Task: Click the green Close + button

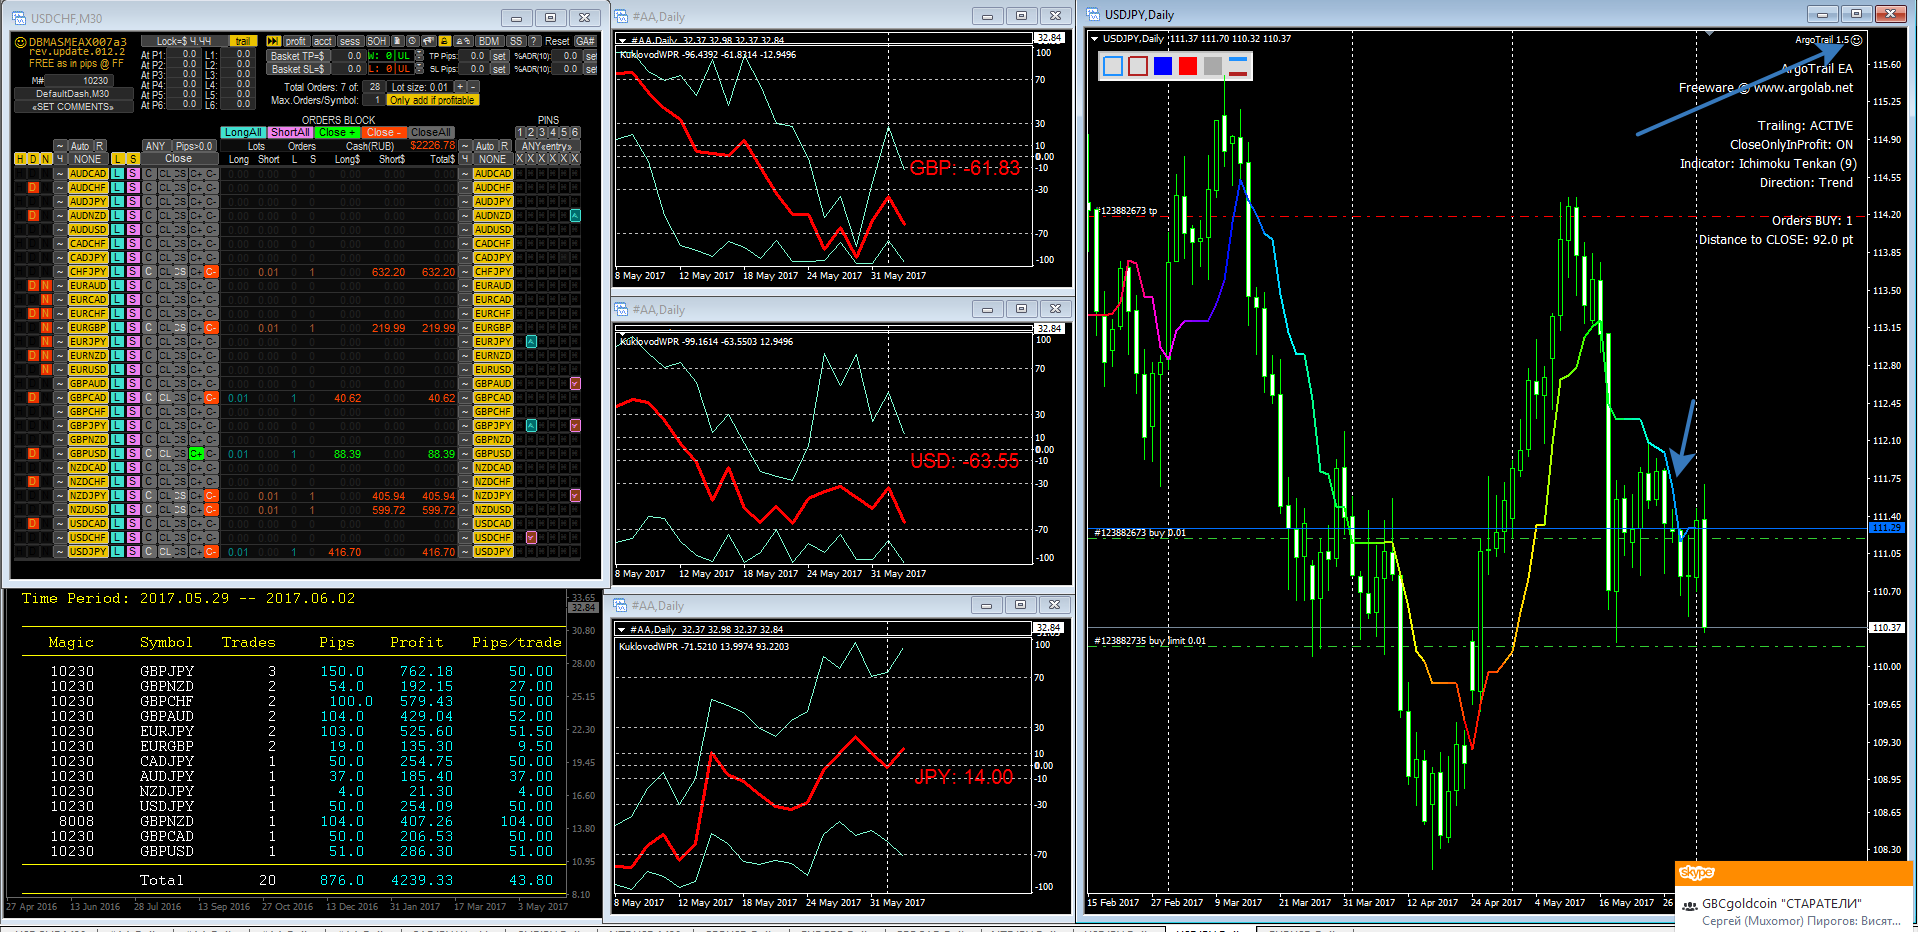Action: [337, 132]
